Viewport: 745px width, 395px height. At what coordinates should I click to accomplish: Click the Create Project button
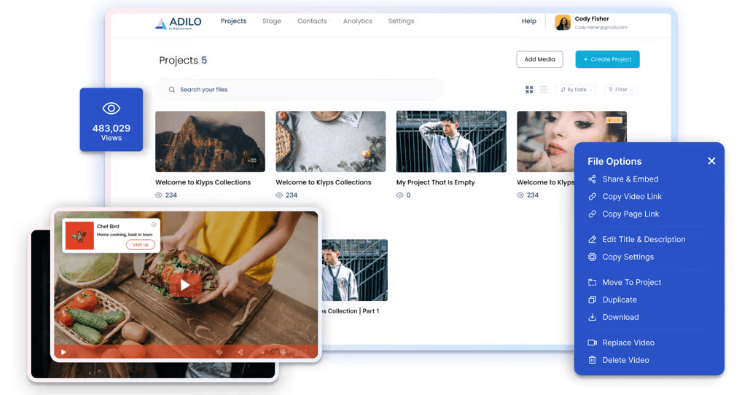(607, 59)
